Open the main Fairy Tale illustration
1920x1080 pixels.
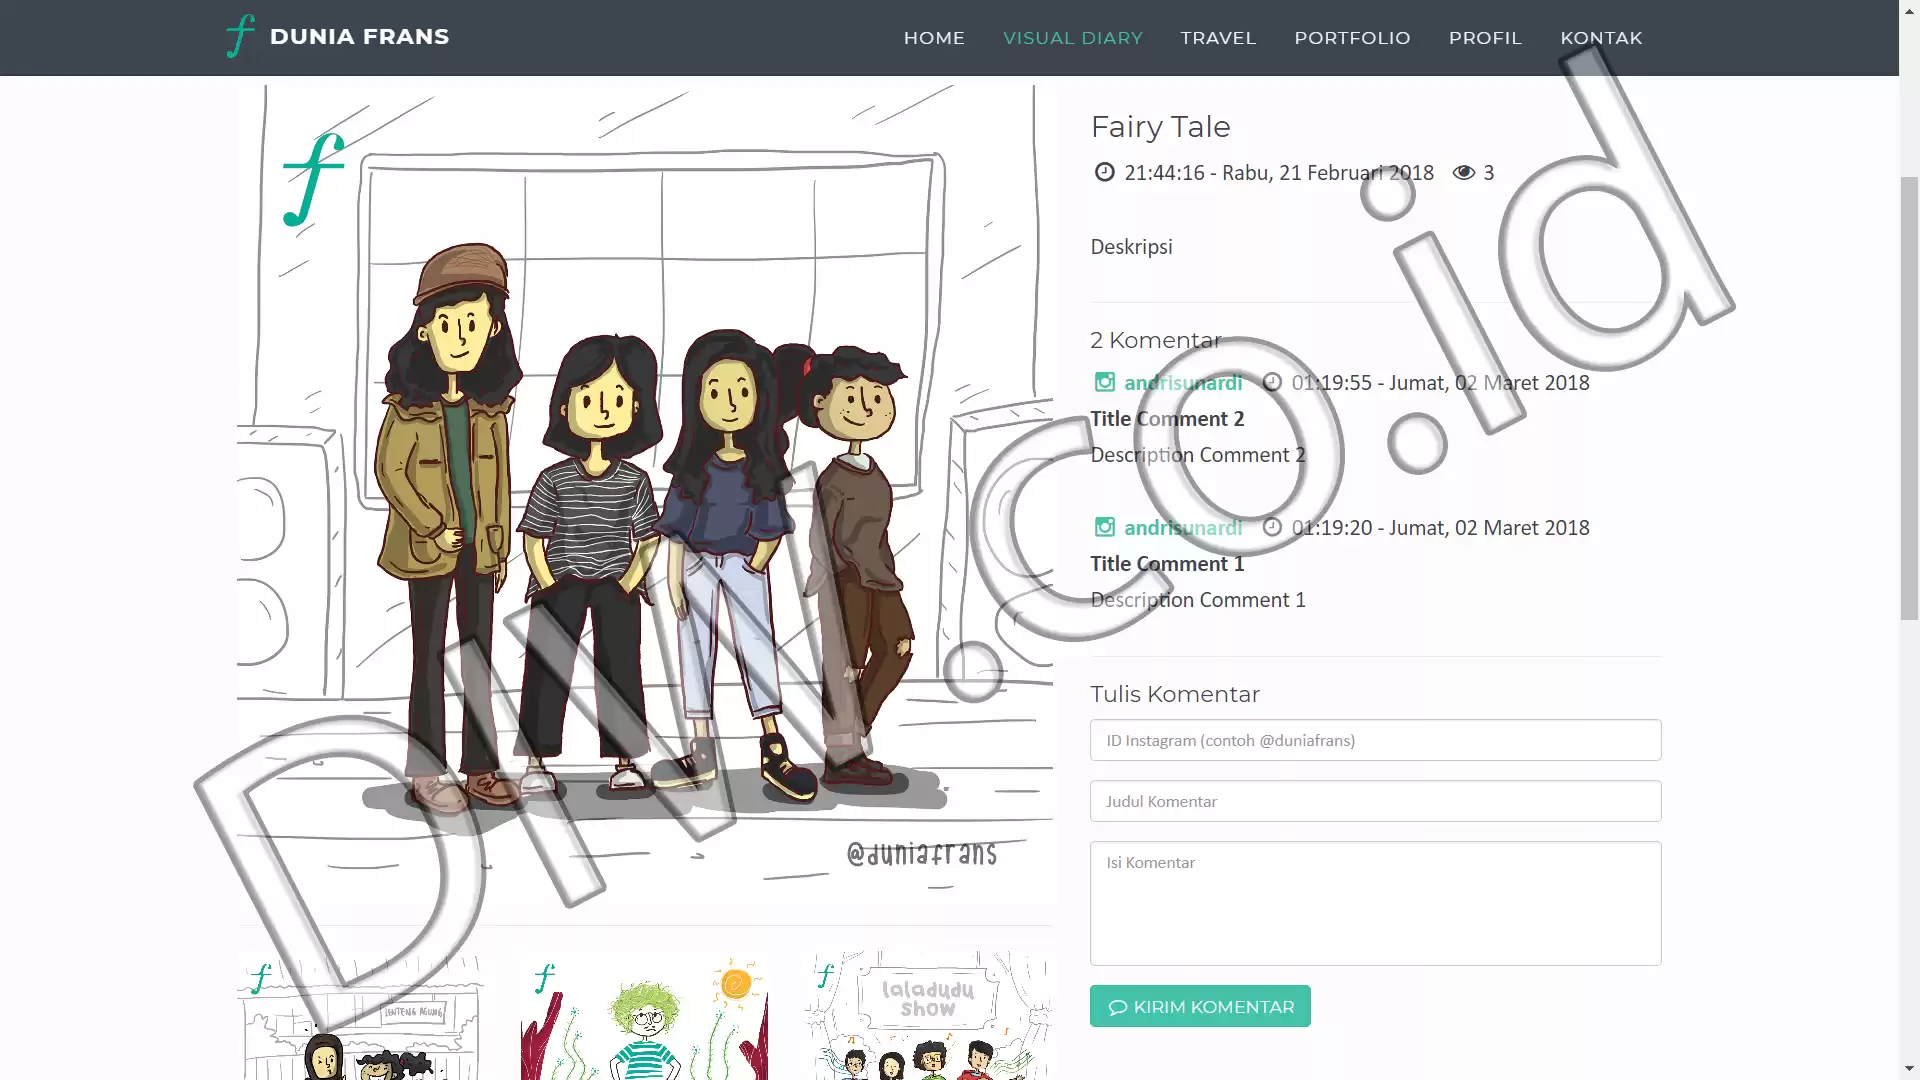(645, 495)
